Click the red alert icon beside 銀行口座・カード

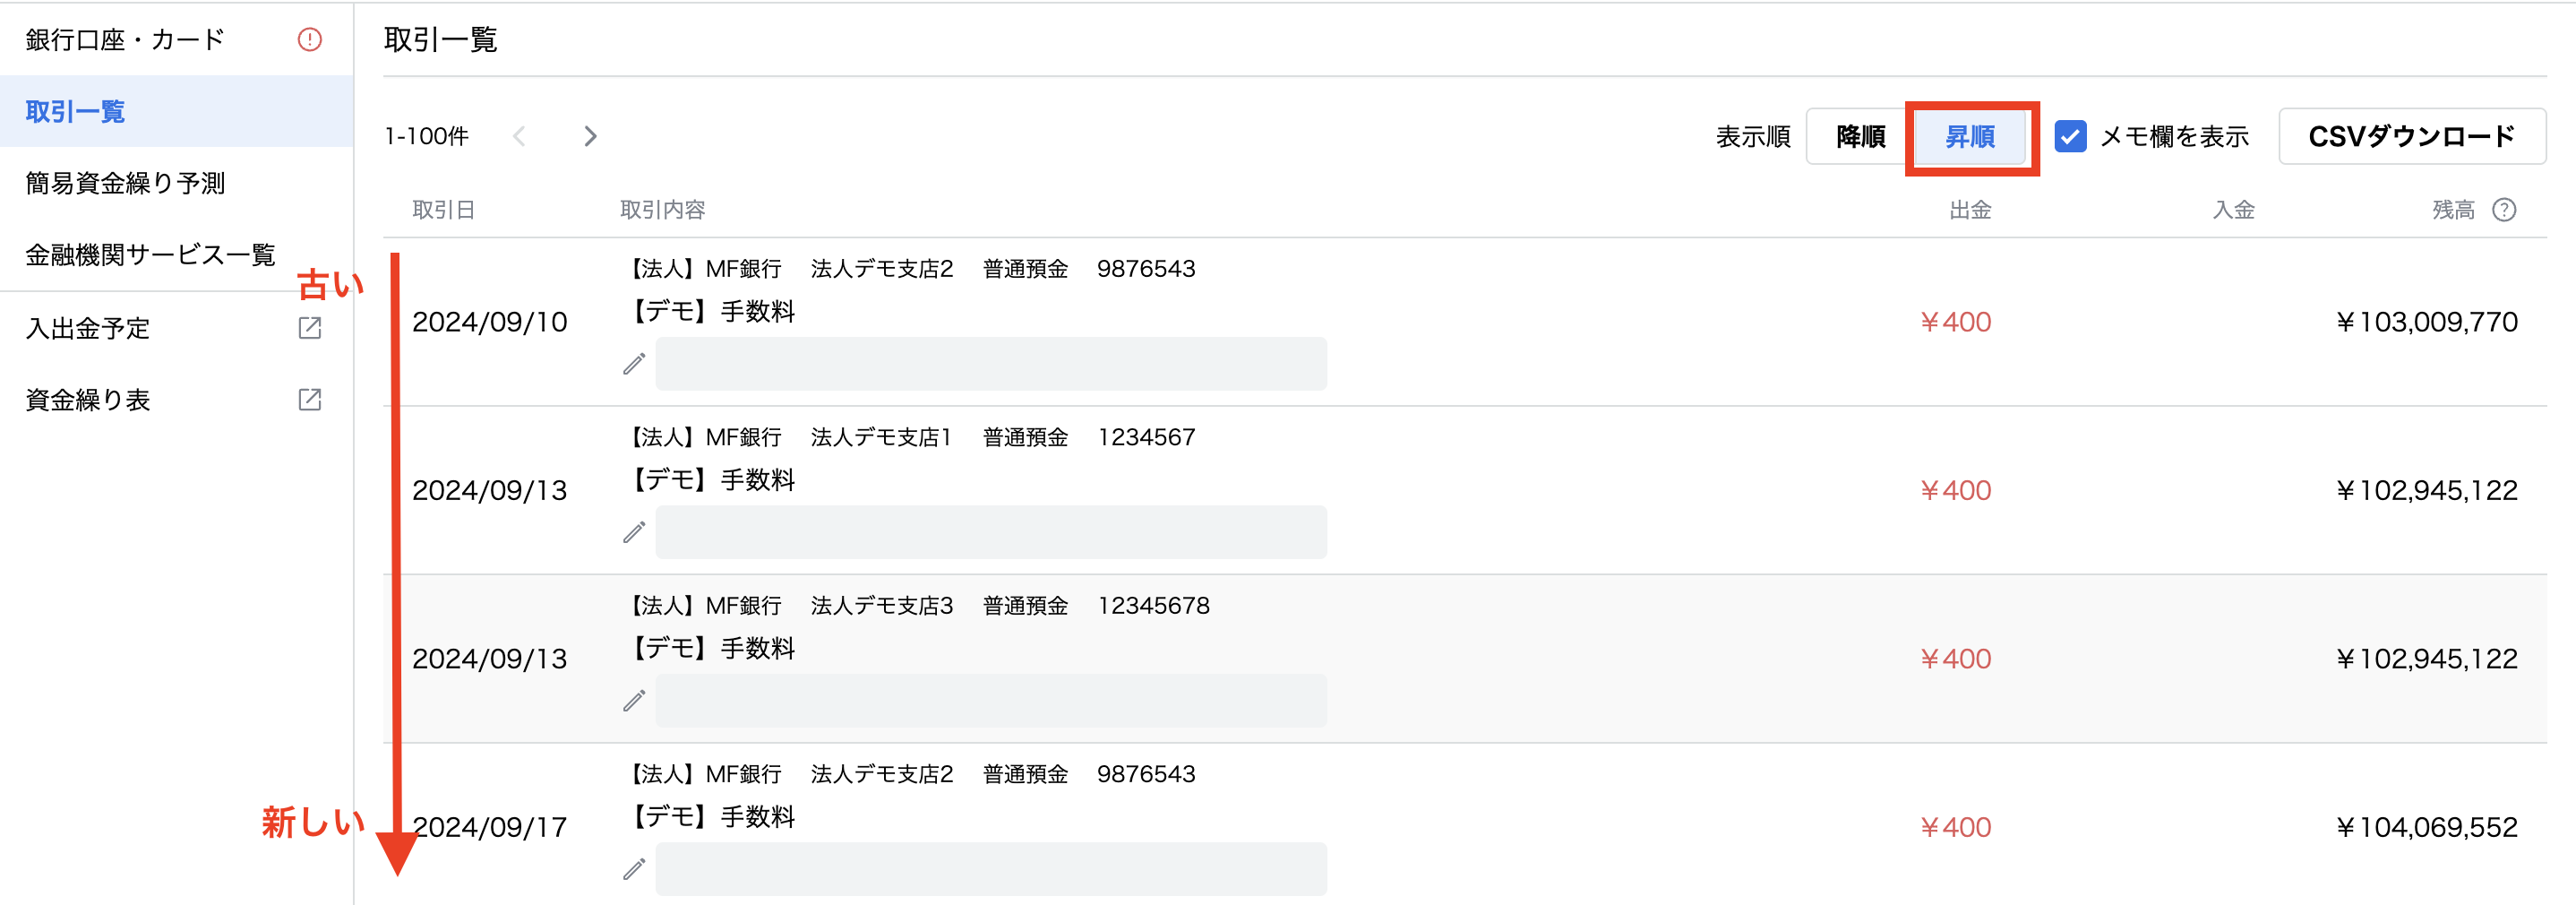coord(310,40)
